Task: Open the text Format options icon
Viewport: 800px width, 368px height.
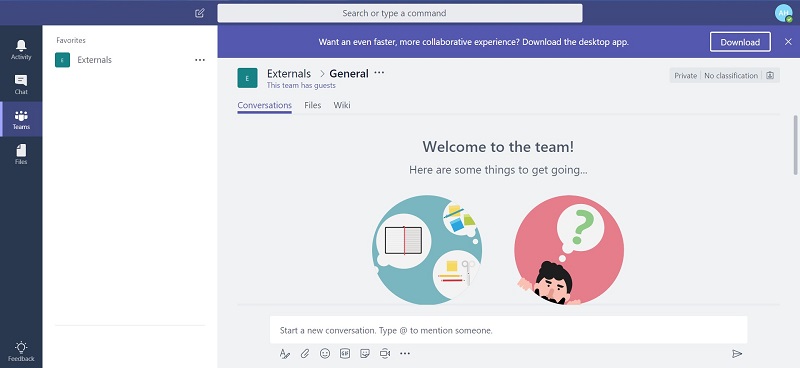Action: (x=285, y=353)
